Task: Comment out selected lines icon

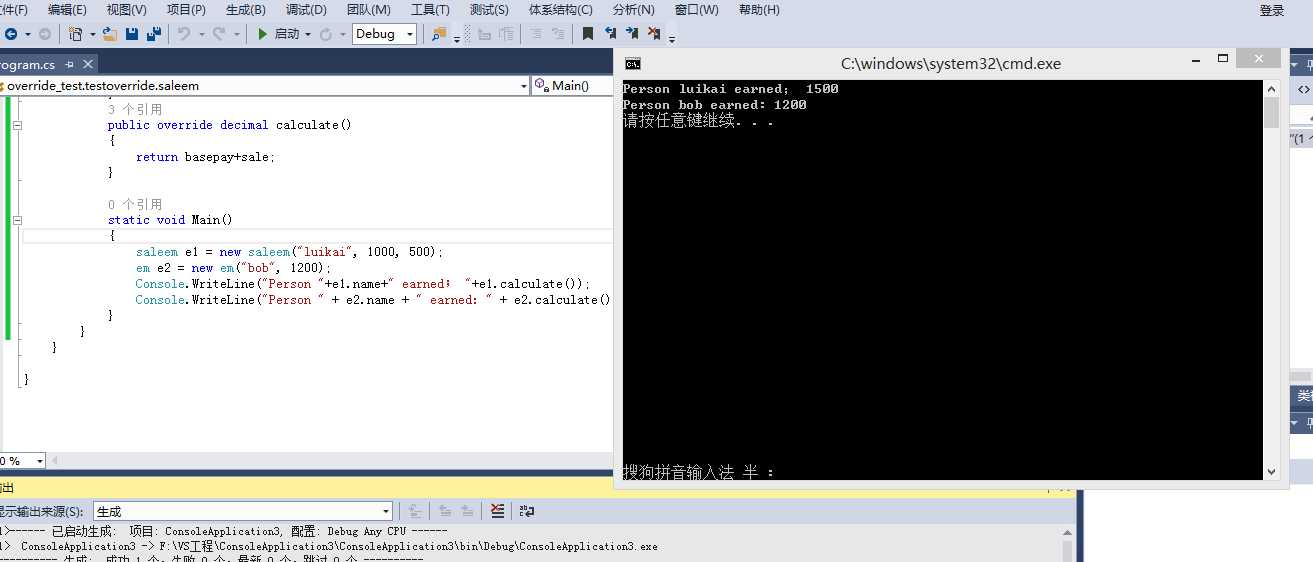Action: click(536, 34)
